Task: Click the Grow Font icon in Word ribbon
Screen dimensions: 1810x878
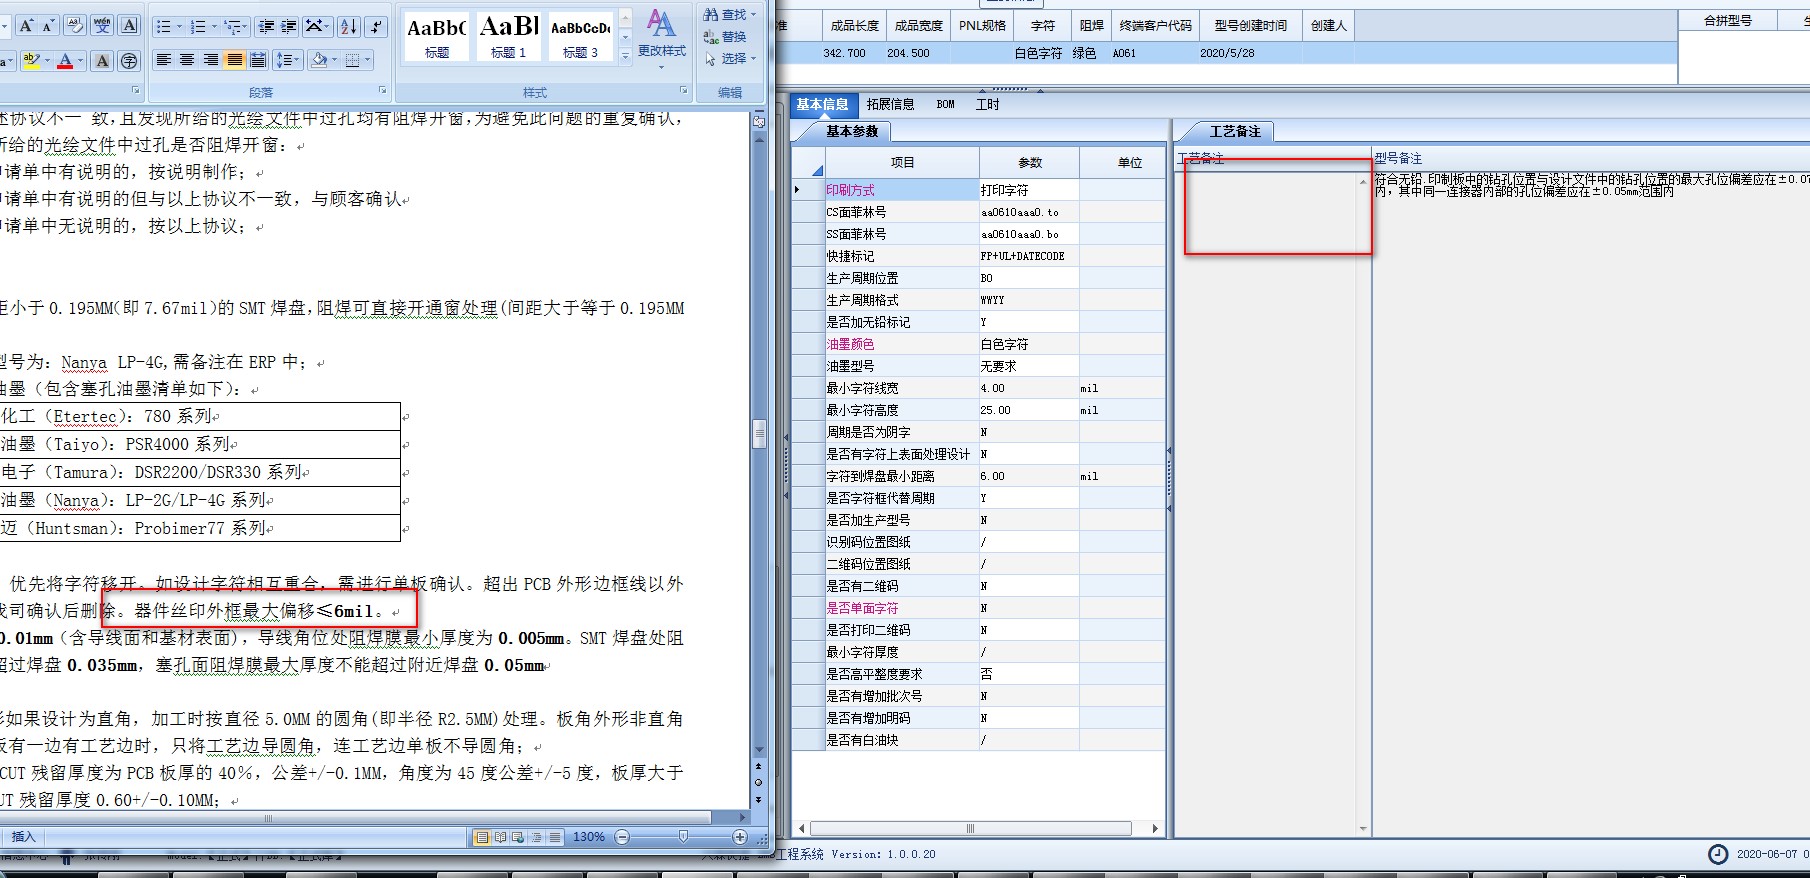Action: pos(26,26)
